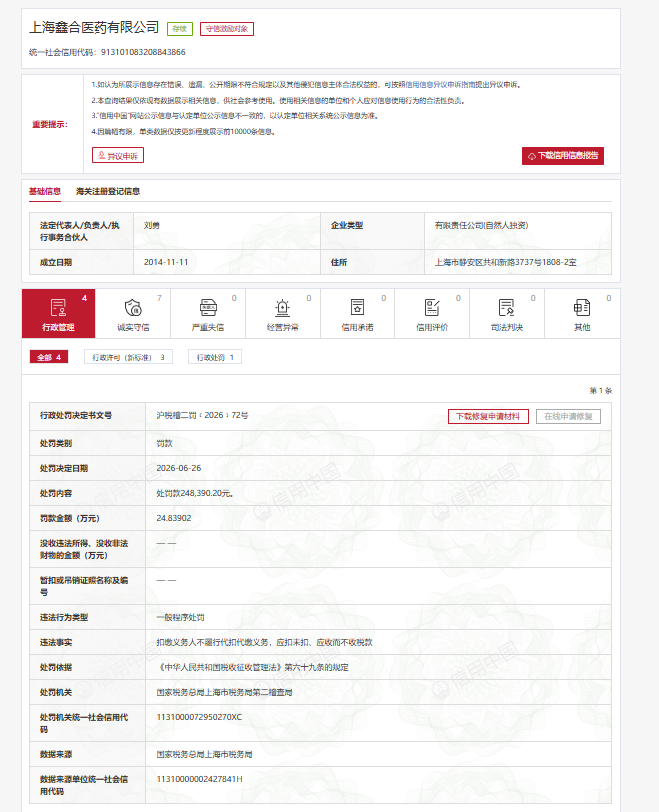Click the 重要提示 label

click(50, 124)
